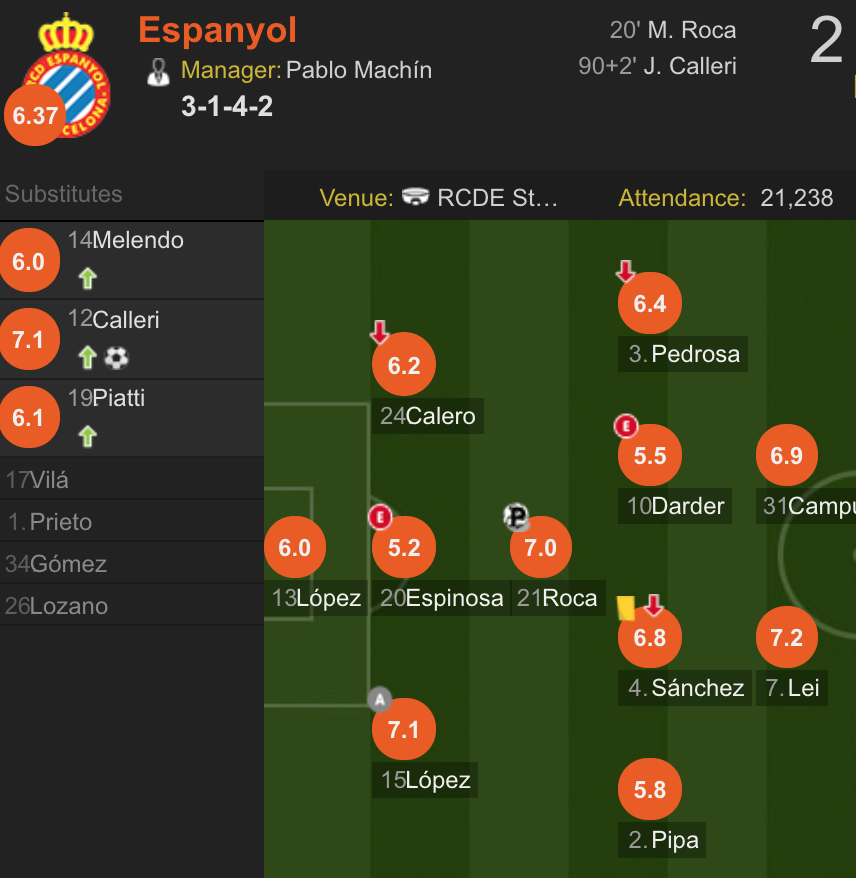Image resolution: width=856 pixels, height=878 pixels.
Task: Click the Espanyol club crest
Action: coord(67,76)
